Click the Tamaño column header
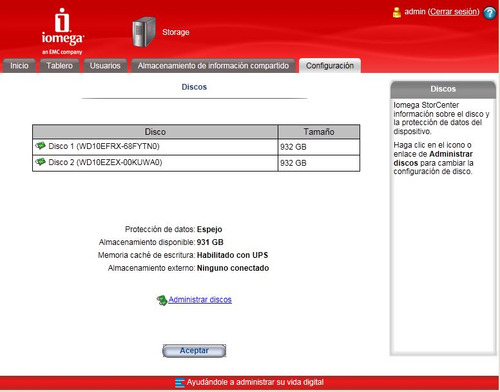Image resolution: width=500 pixels, height=392 pixels. (x=319, y=132)
